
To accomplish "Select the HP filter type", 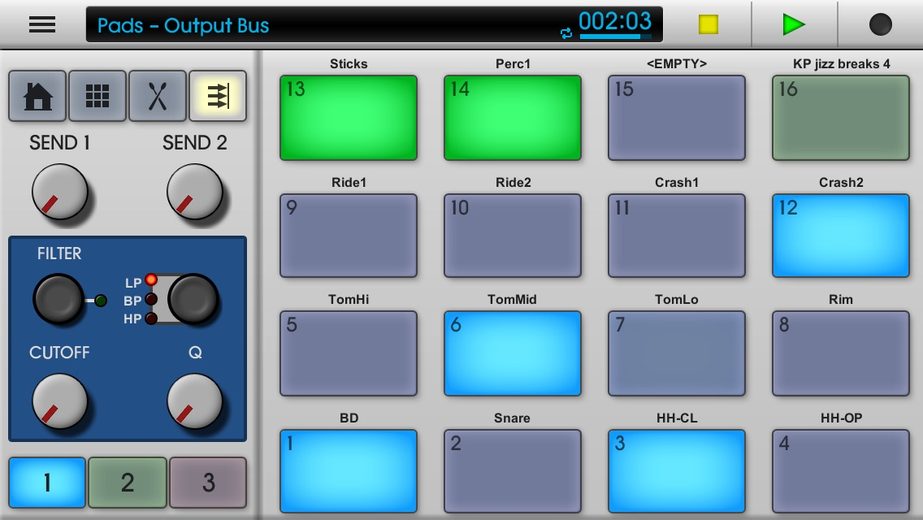I will point(151,319).
